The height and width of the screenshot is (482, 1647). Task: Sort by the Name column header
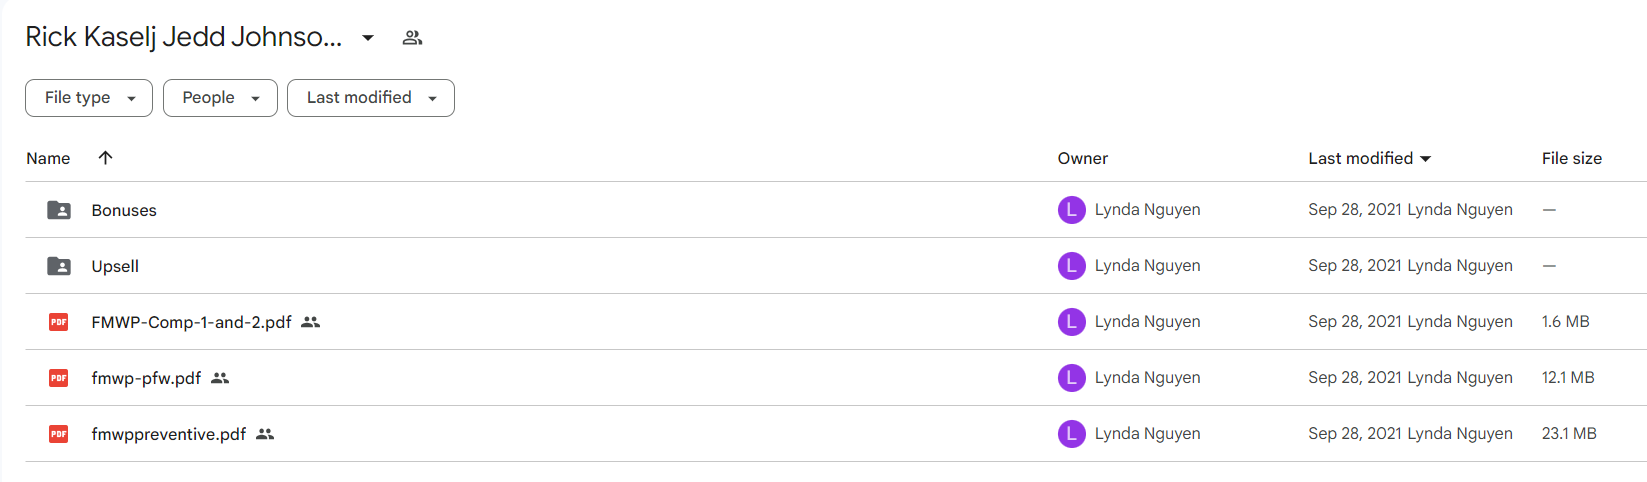pos(48,158)
